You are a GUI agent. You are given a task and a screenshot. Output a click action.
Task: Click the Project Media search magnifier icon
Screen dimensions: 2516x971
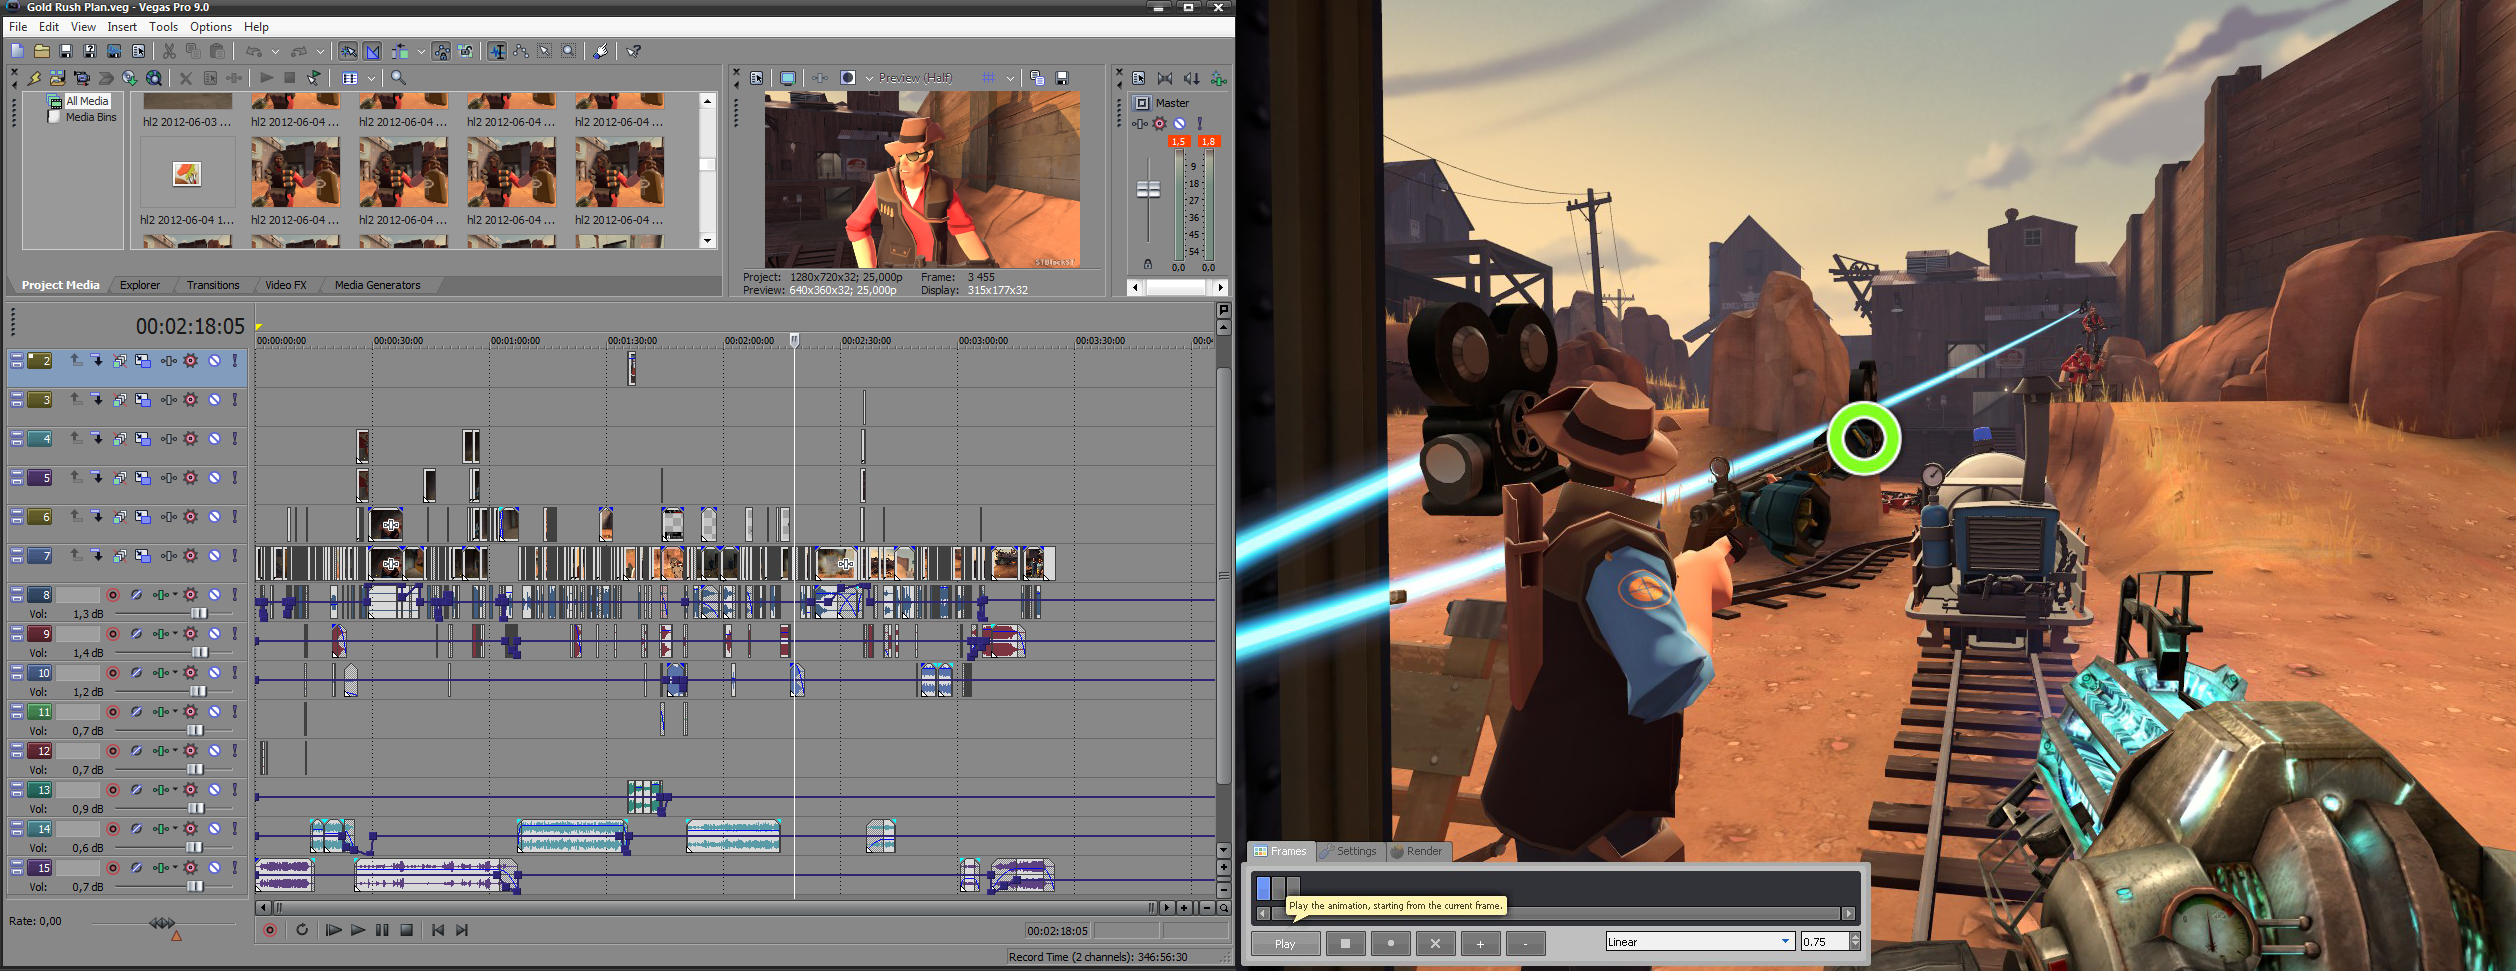[x=398, y=78]
